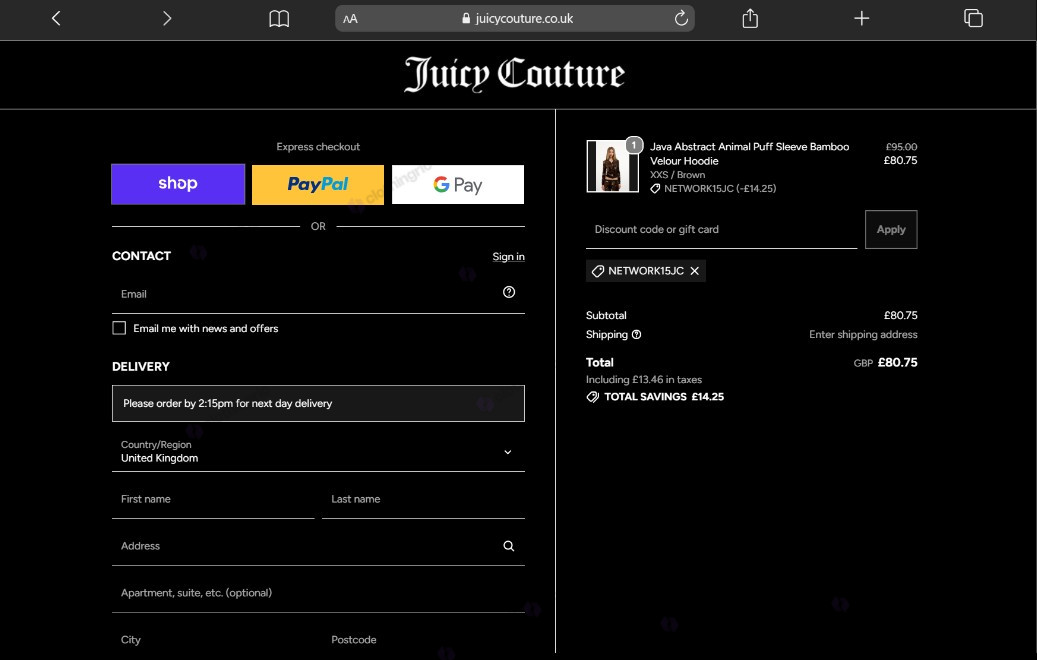Open the share sheet icon
Screen dimensions: 1037x660
click(750, 19)
